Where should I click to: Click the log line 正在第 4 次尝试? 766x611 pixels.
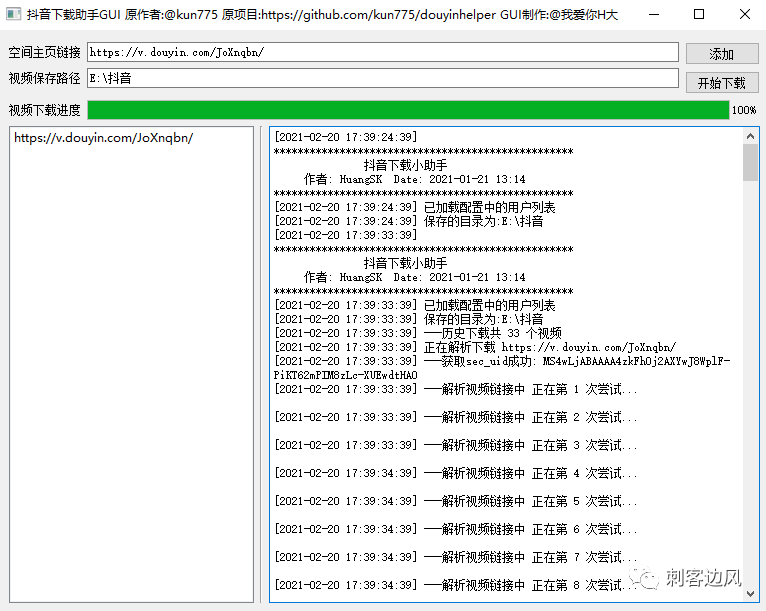[x=456, y=473]
